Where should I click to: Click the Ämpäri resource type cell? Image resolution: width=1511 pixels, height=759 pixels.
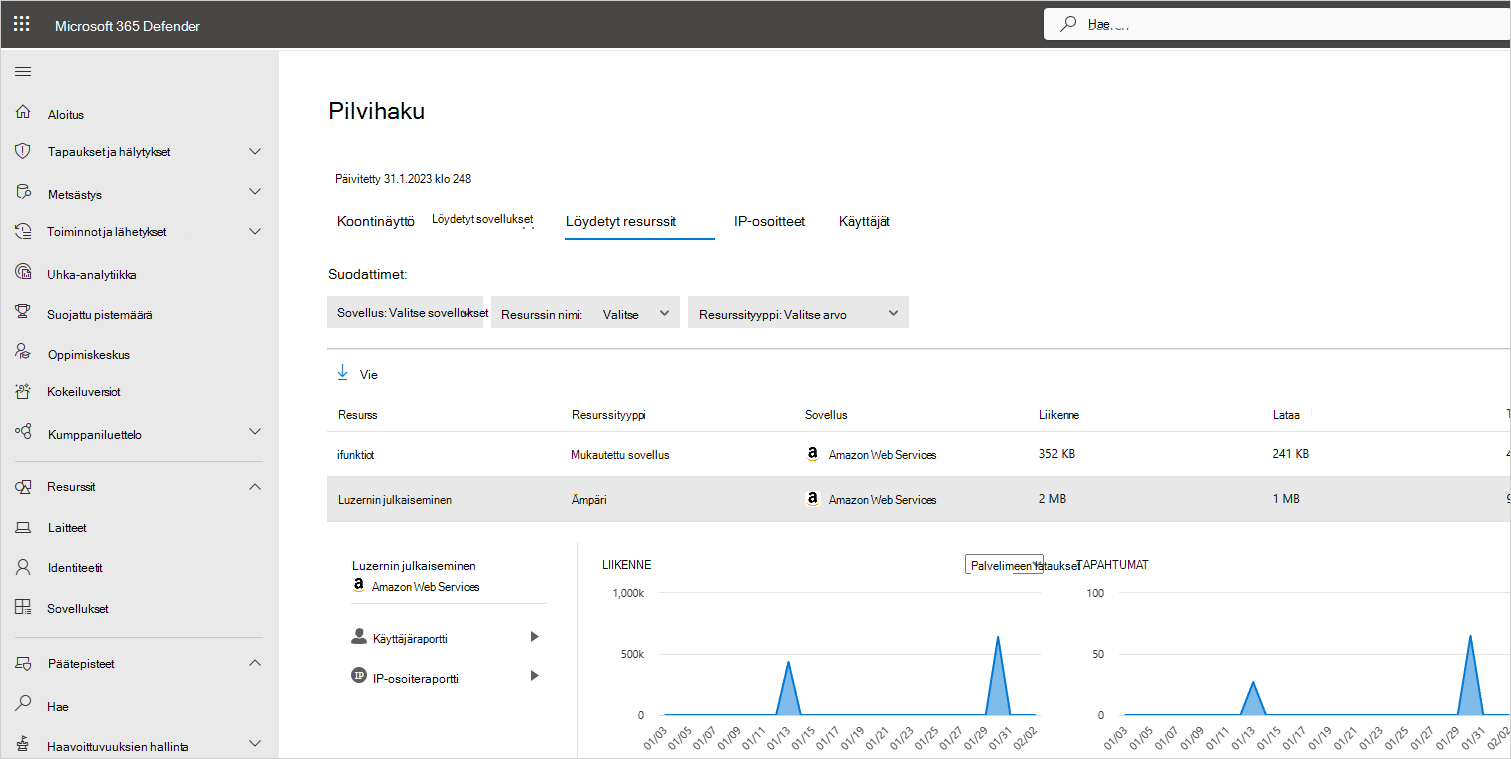(x=591, y=499)
